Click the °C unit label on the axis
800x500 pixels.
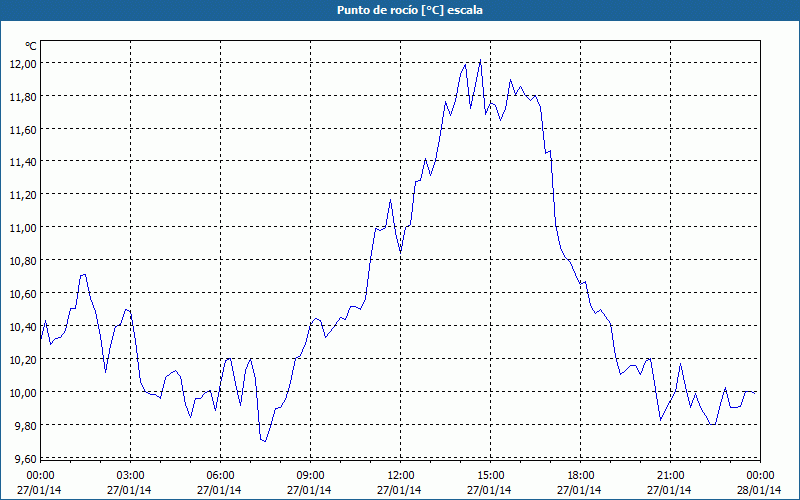tap(31, 46)
